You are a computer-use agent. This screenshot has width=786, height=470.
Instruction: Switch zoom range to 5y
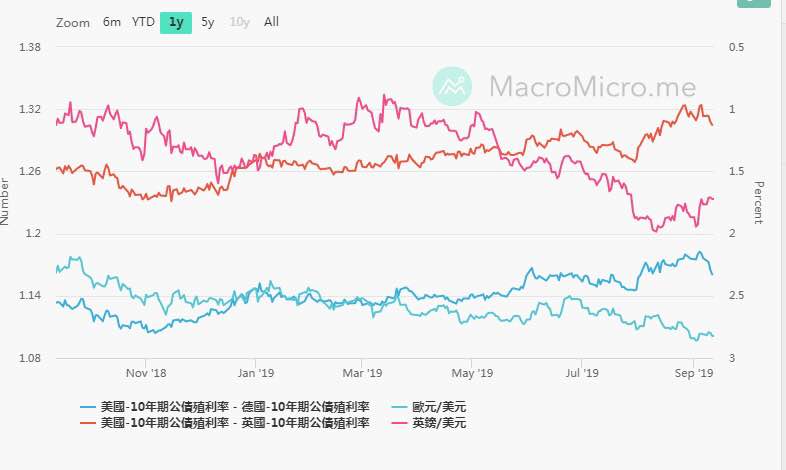208,22
